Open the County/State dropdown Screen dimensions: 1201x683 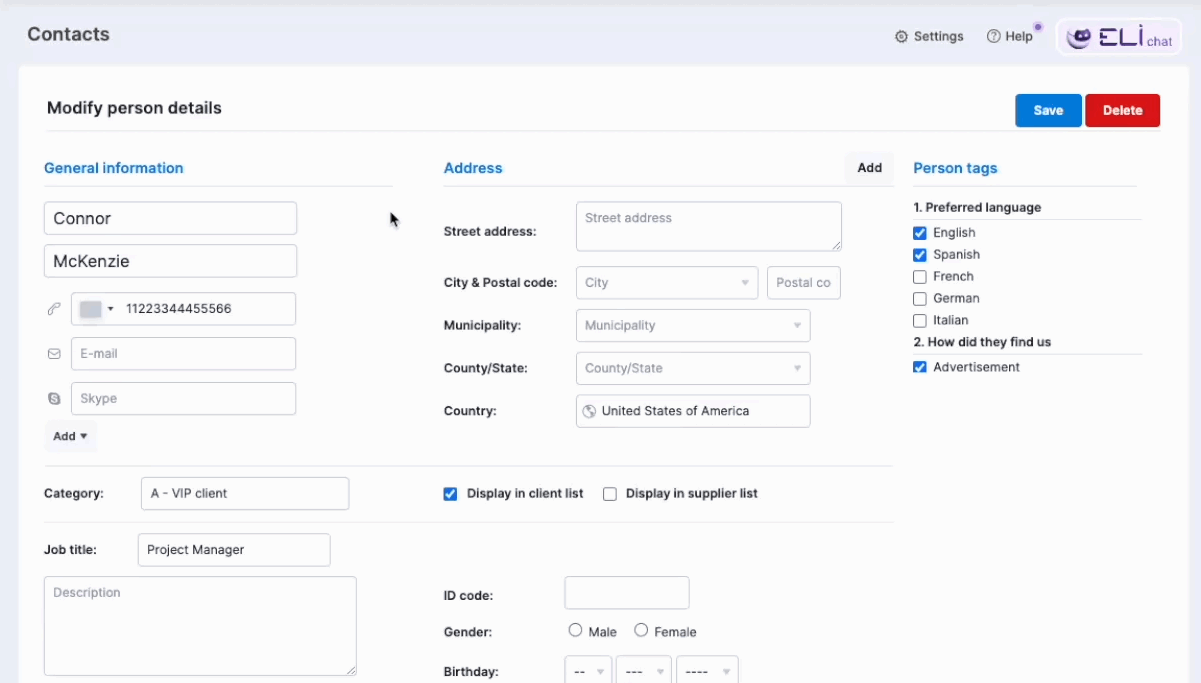[x=693, y=368]
